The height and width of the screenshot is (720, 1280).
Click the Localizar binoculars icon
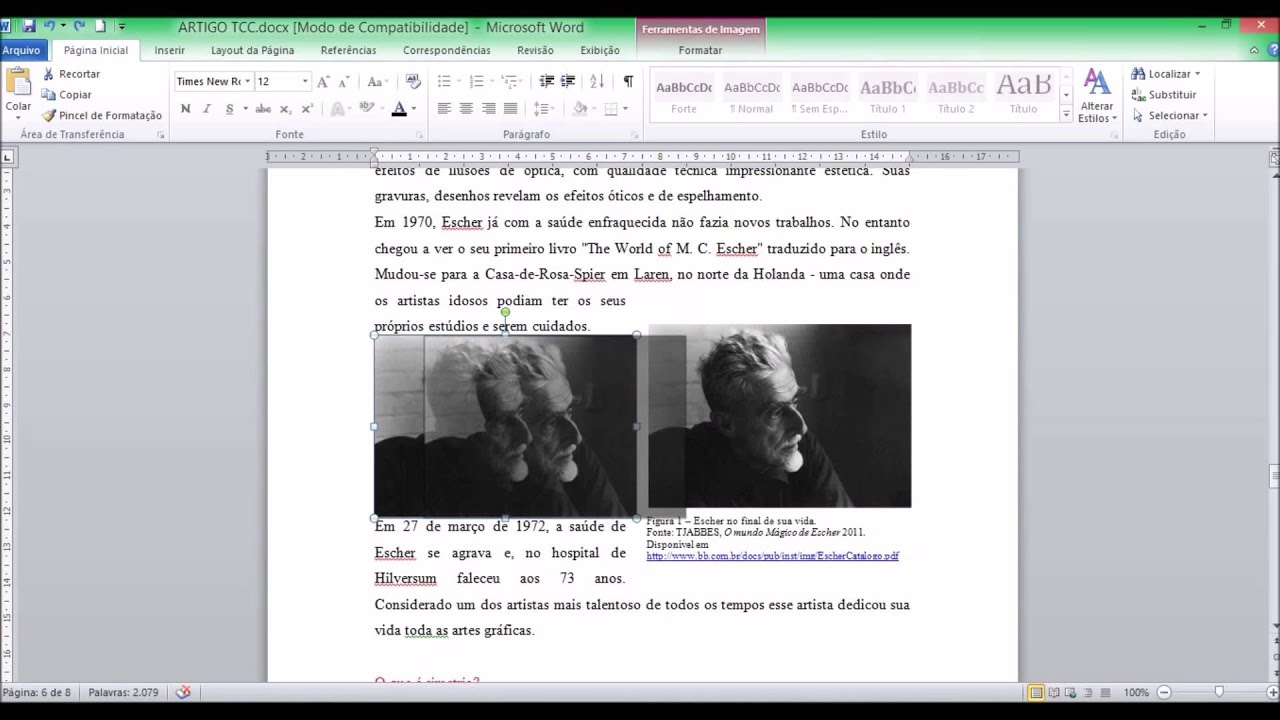pos(1138,74)
